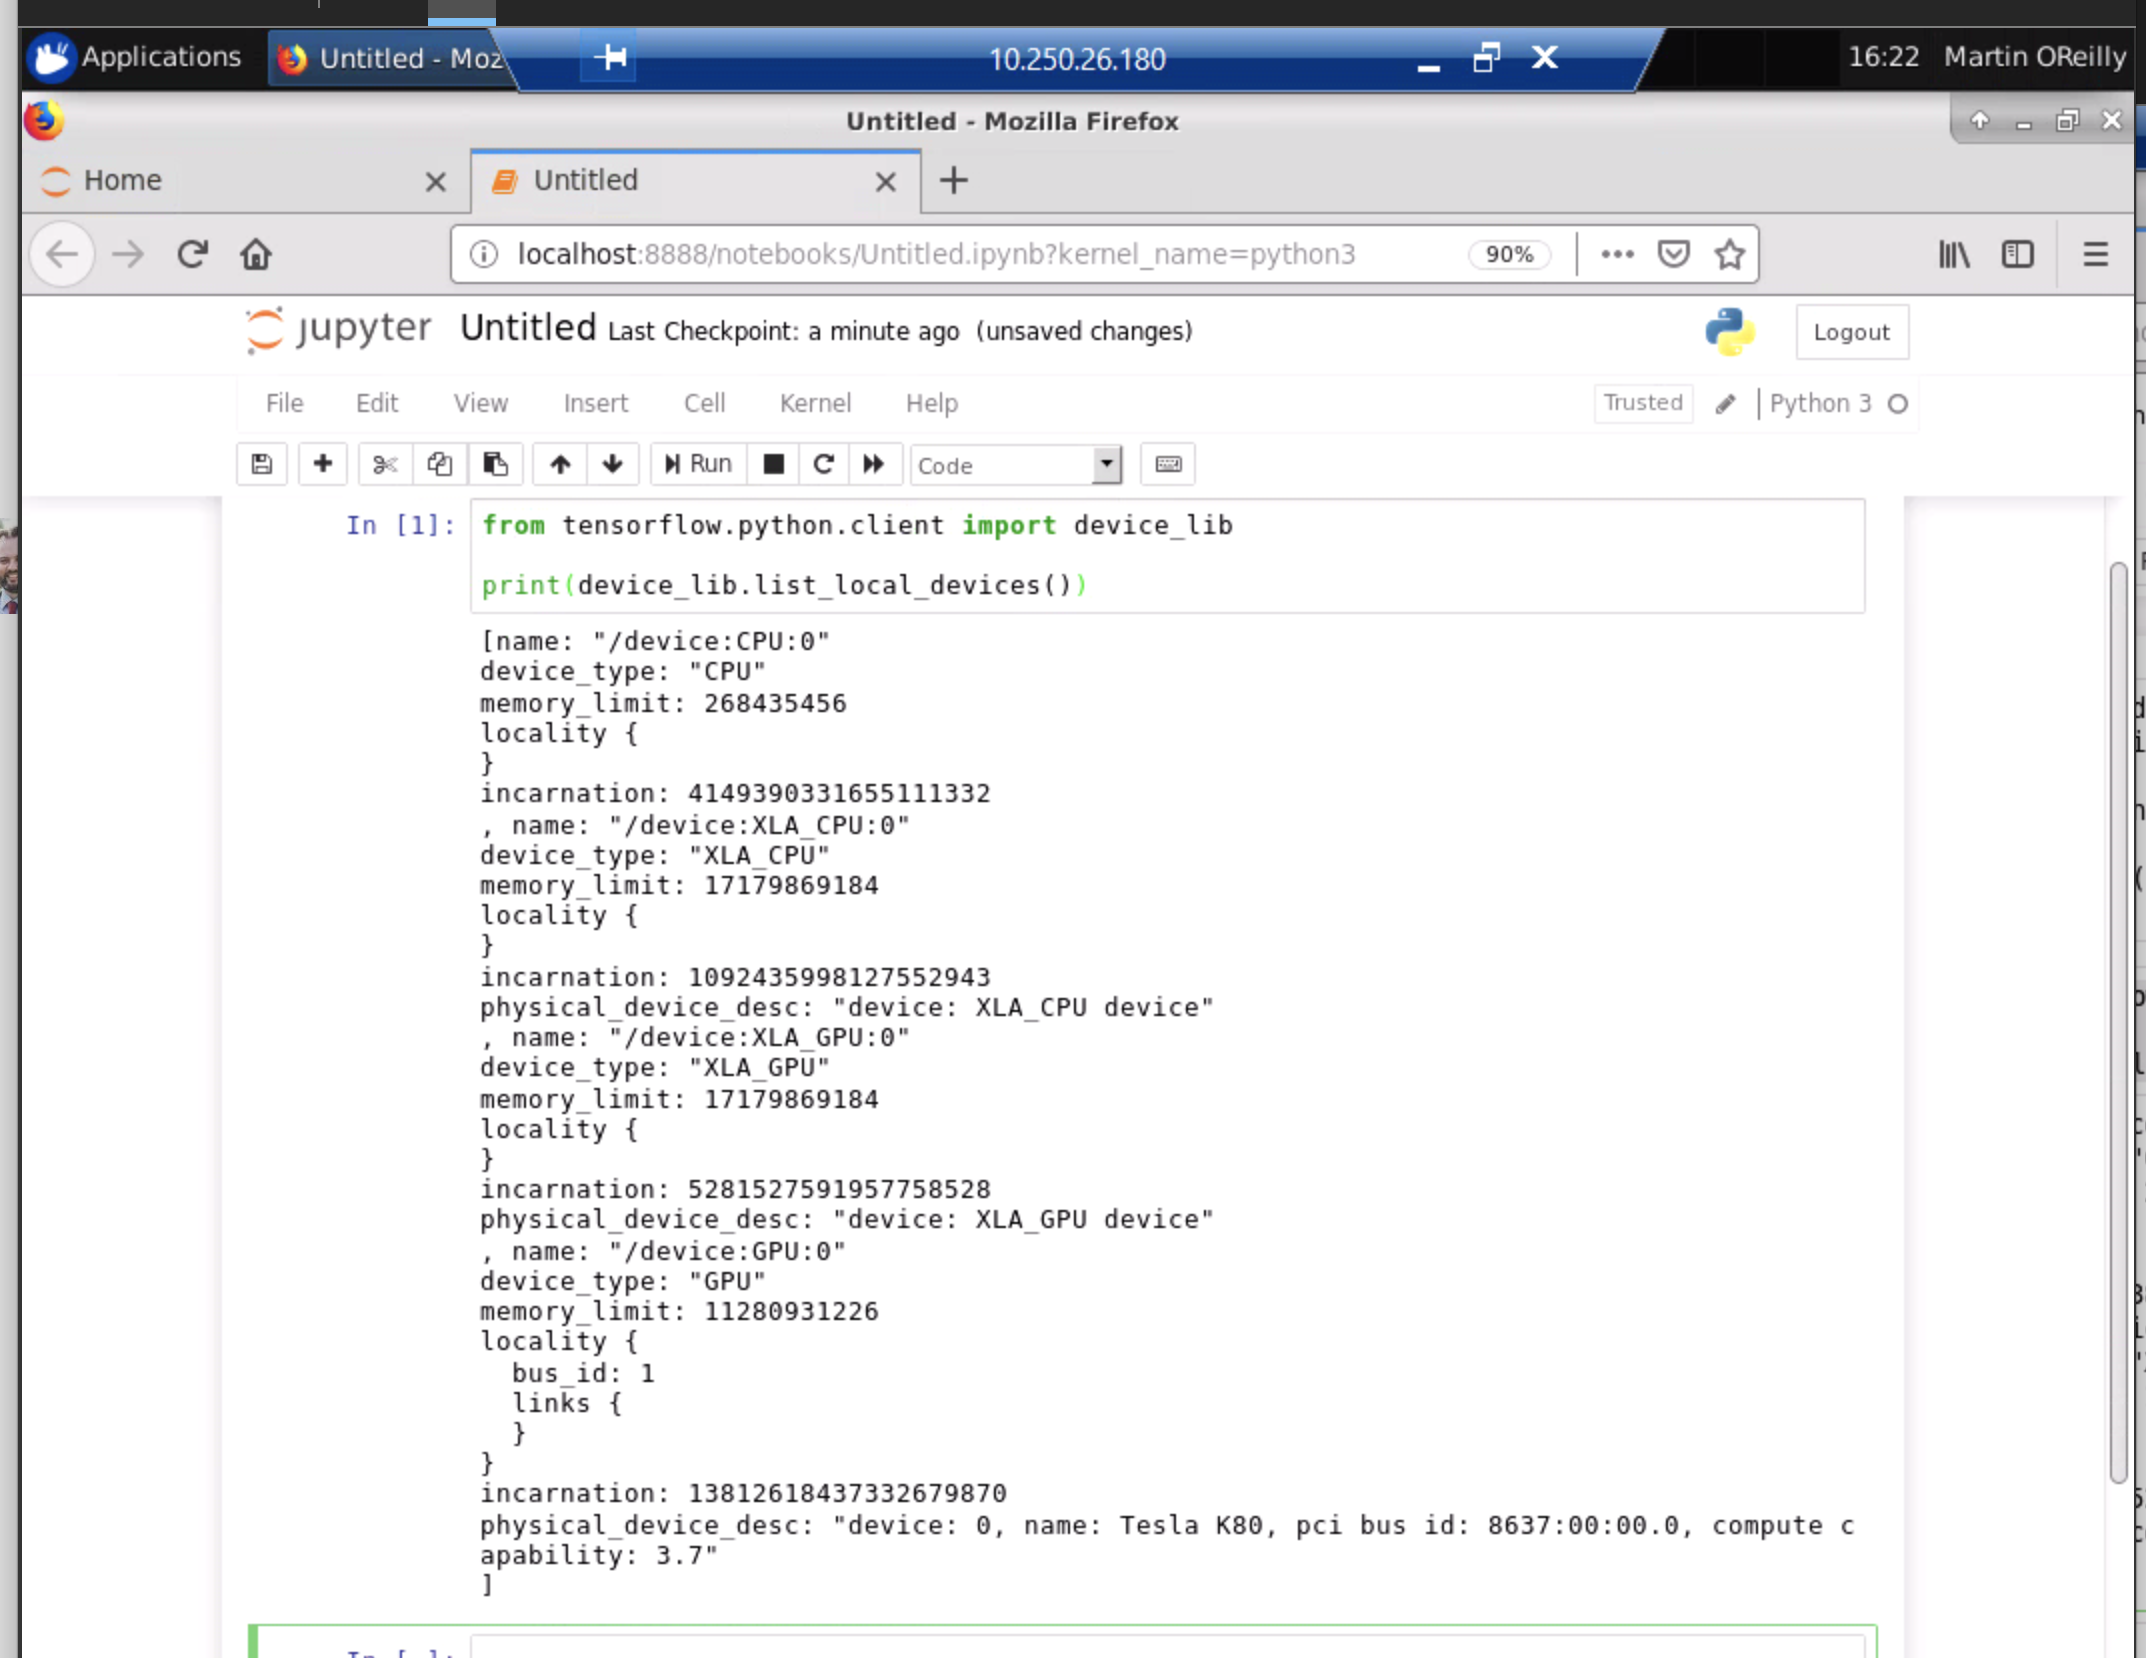Move the selected cell up
2146x1658 pixels.
click(x=559, y=464)
